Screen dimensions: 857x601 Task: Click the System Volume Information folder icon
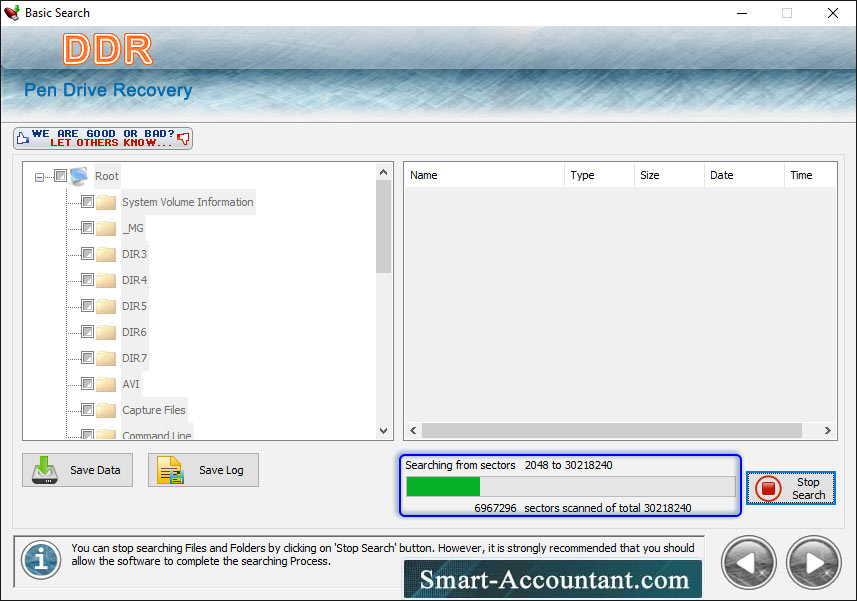point(106,202)
